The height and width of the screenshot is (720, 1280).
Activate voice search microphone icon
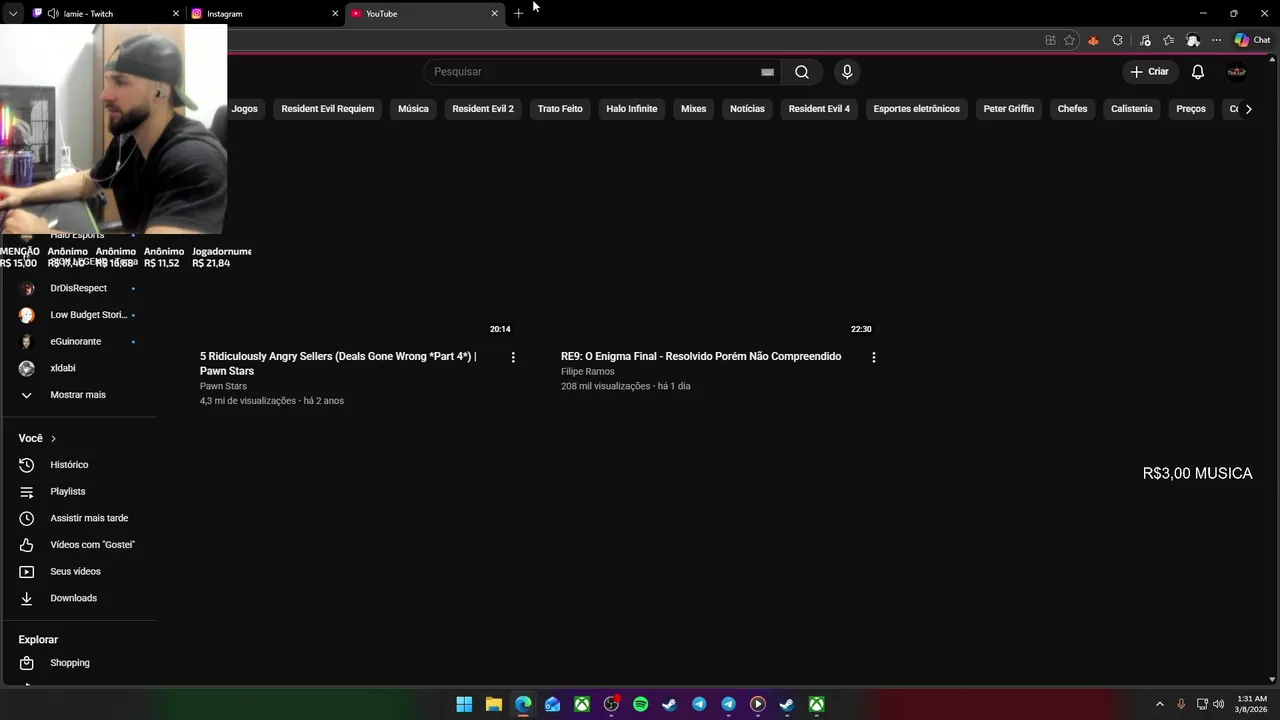[x=847, y=72]
